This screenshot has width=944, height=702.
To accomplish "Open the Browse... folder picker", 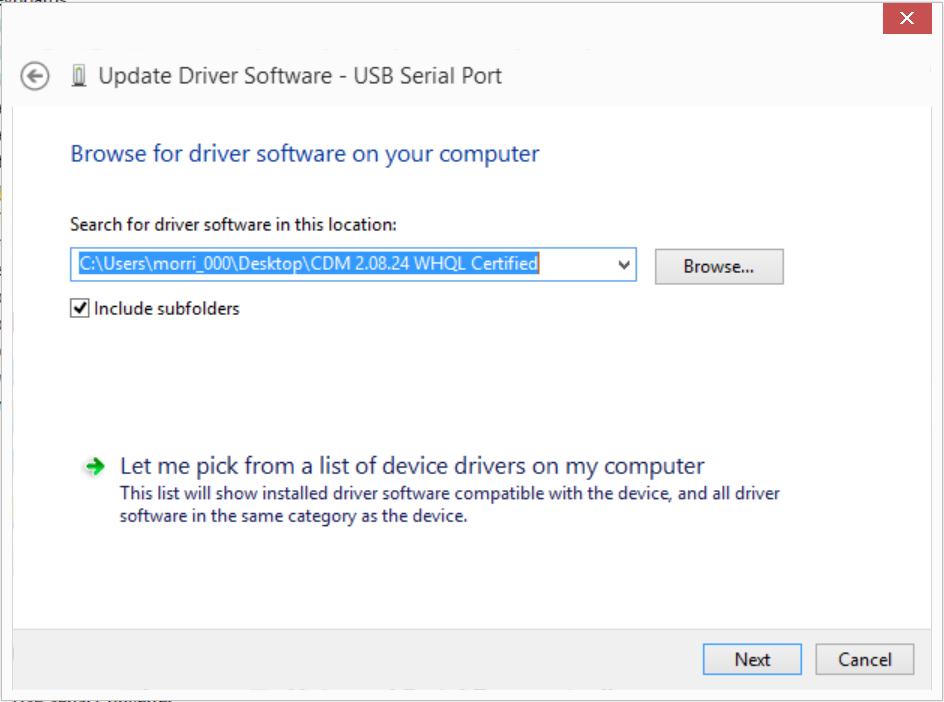I will [x=719, y=267].
